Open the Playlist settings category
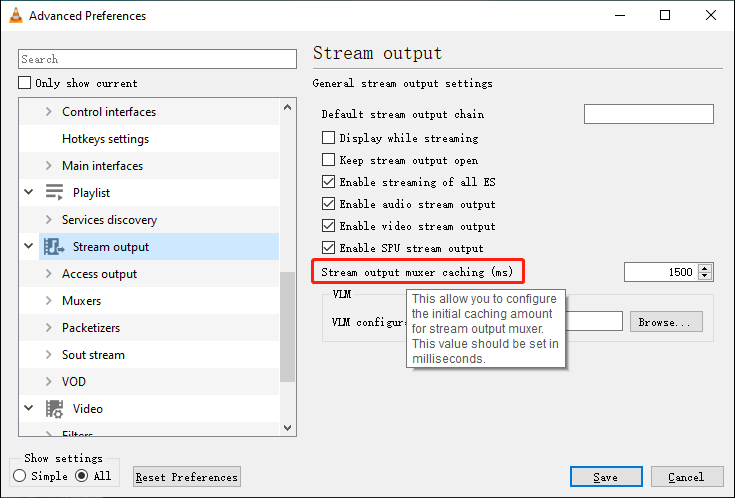735x498 pixels. click(x=91, y=193)
